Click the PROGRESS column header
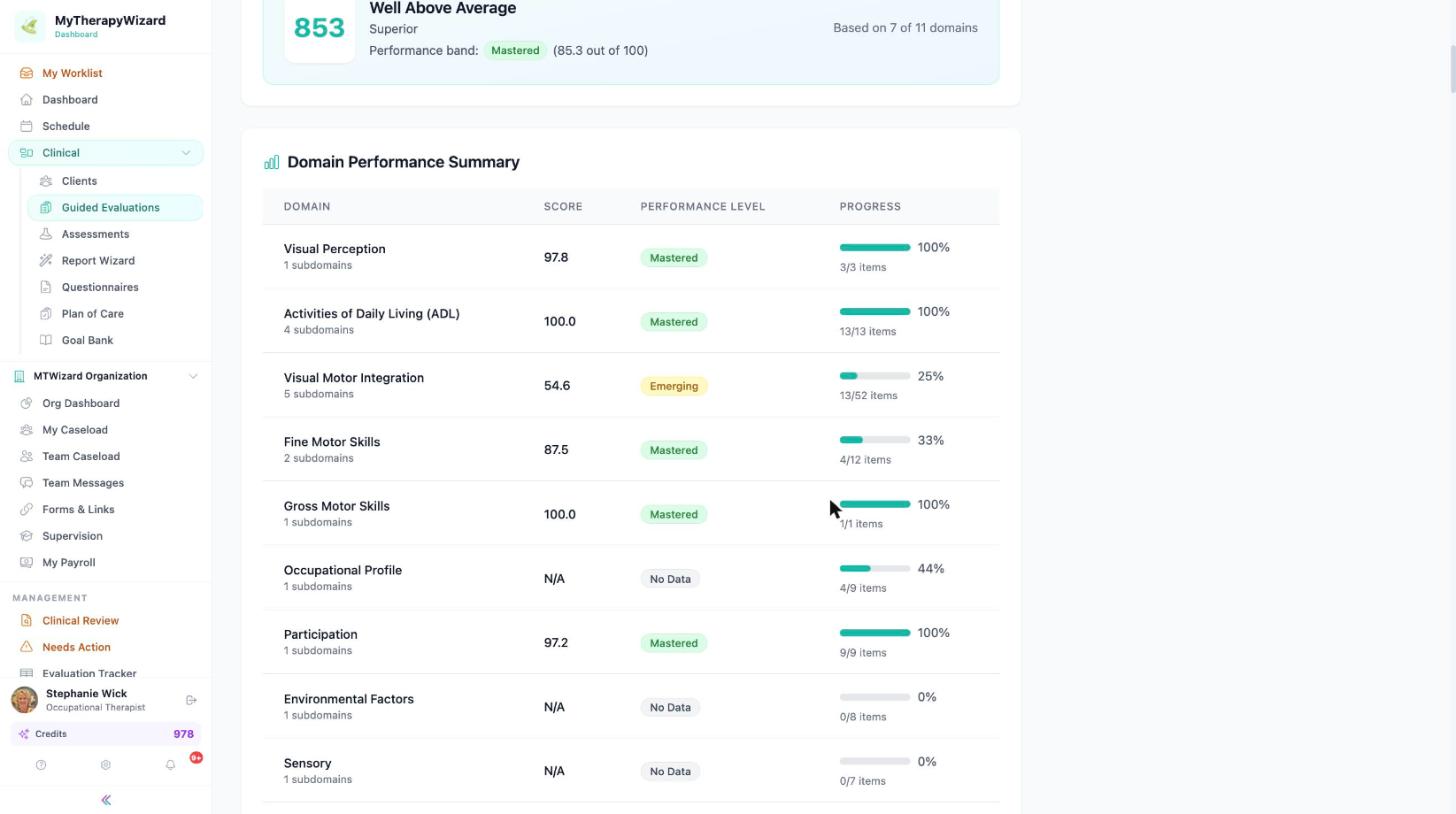 click(x=870, y=206)
